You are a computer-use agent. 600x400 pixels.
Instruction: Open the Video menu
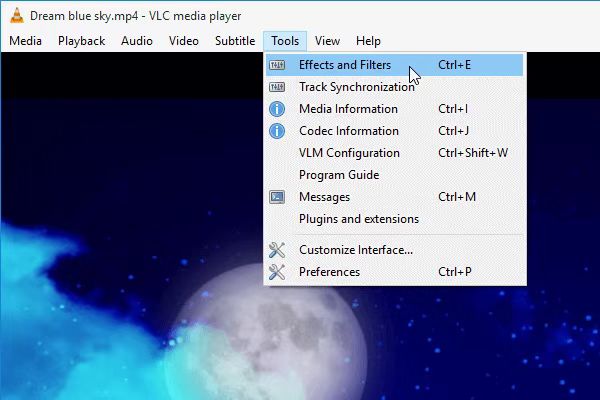[x=184, y=41]
